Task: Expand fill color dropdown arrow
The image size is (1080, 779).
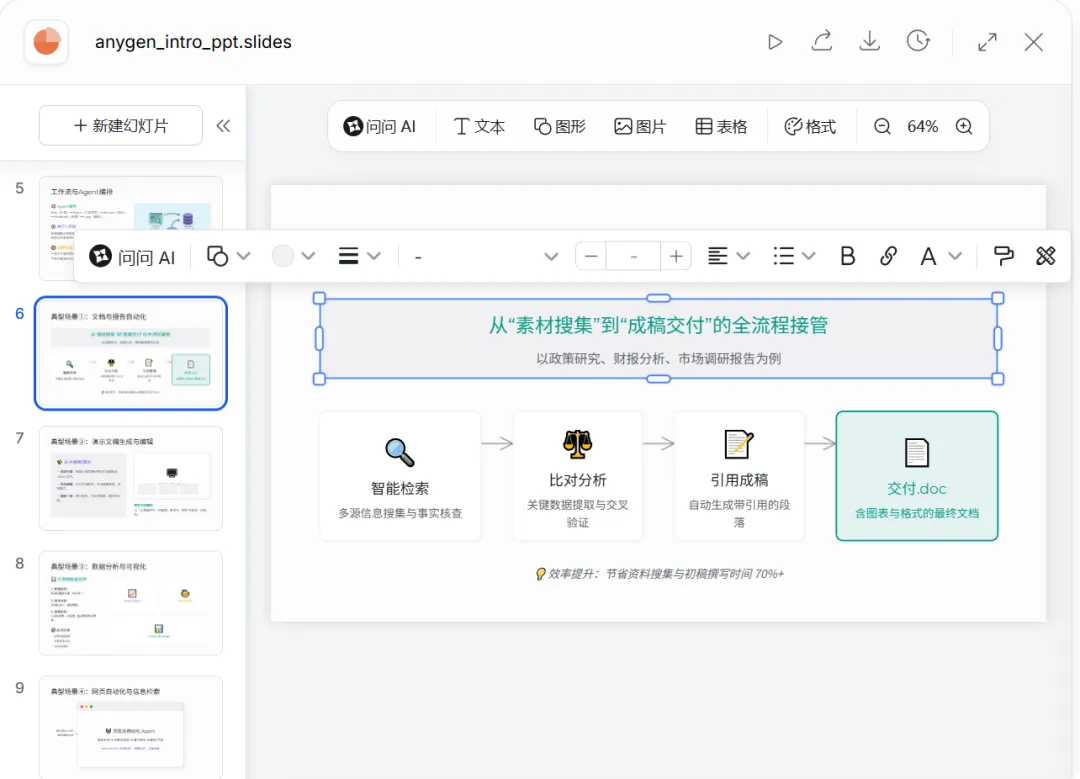Action: point(309,256)
